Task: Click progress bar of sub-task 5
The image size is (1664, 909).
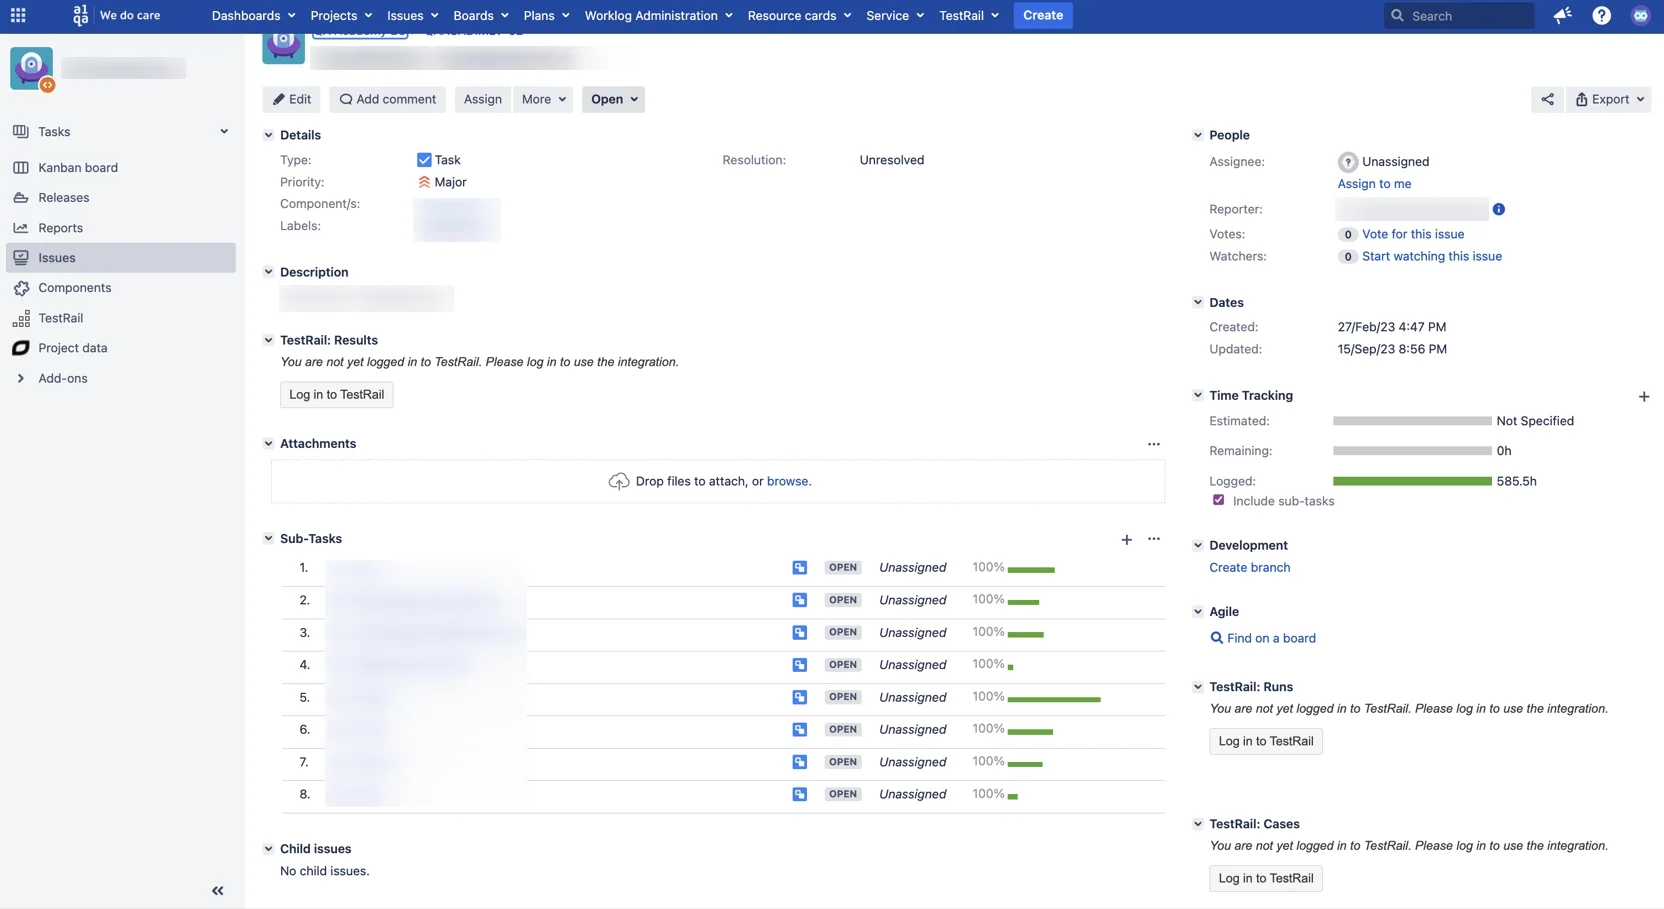Action: (1054, 699)
